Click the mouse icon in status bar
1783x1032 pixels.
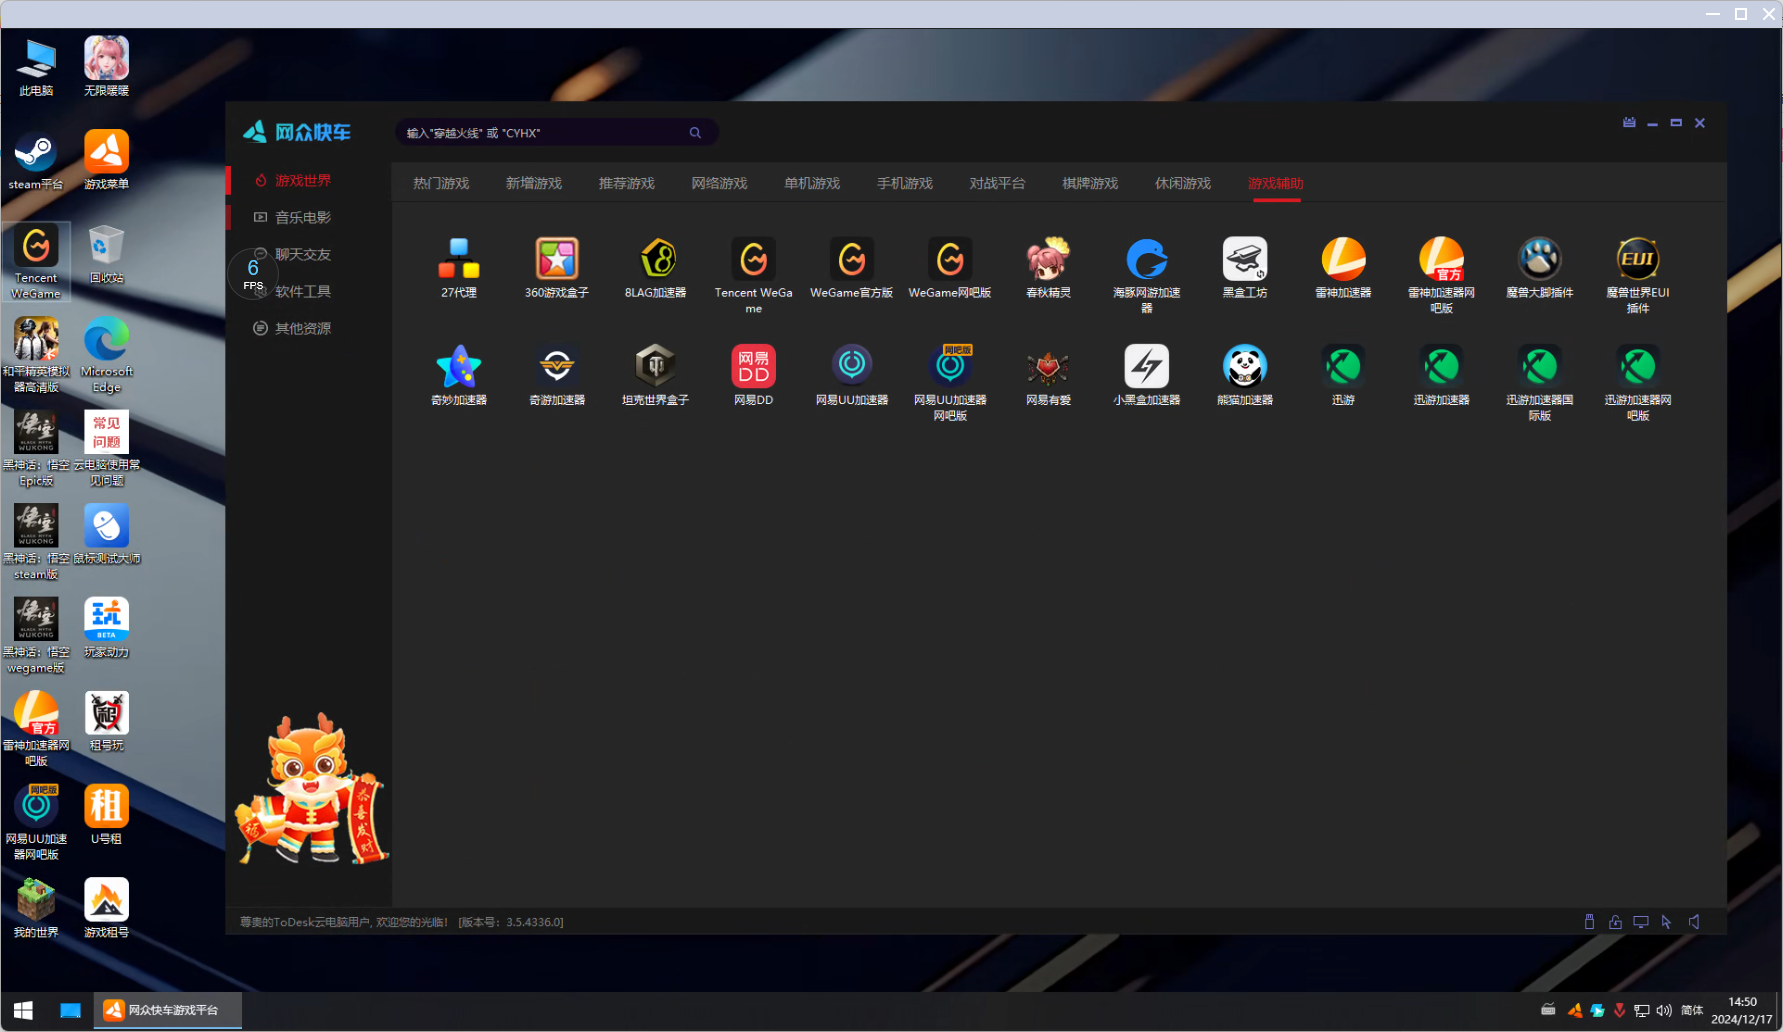pyautogui.click(x=1589, y=922)
